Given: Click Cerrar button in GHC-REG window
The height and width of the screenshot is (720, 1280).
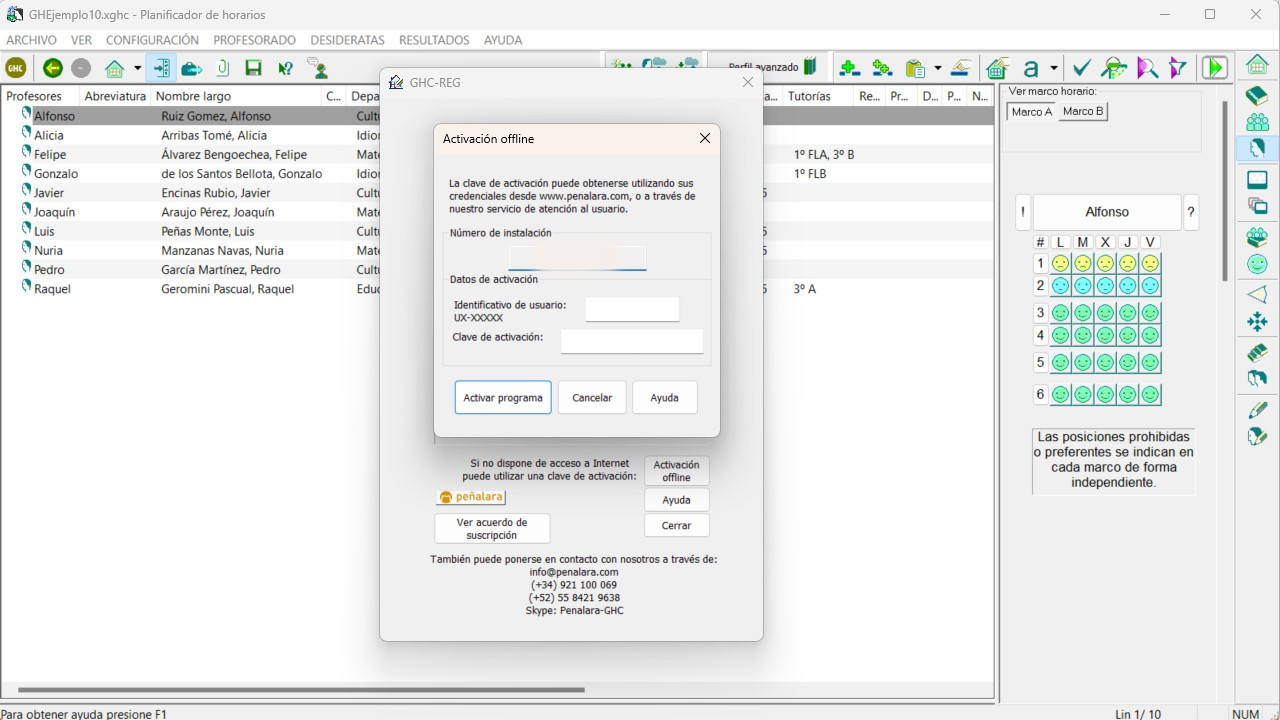Looking at the screenshot, I should [x=676, y=525].
